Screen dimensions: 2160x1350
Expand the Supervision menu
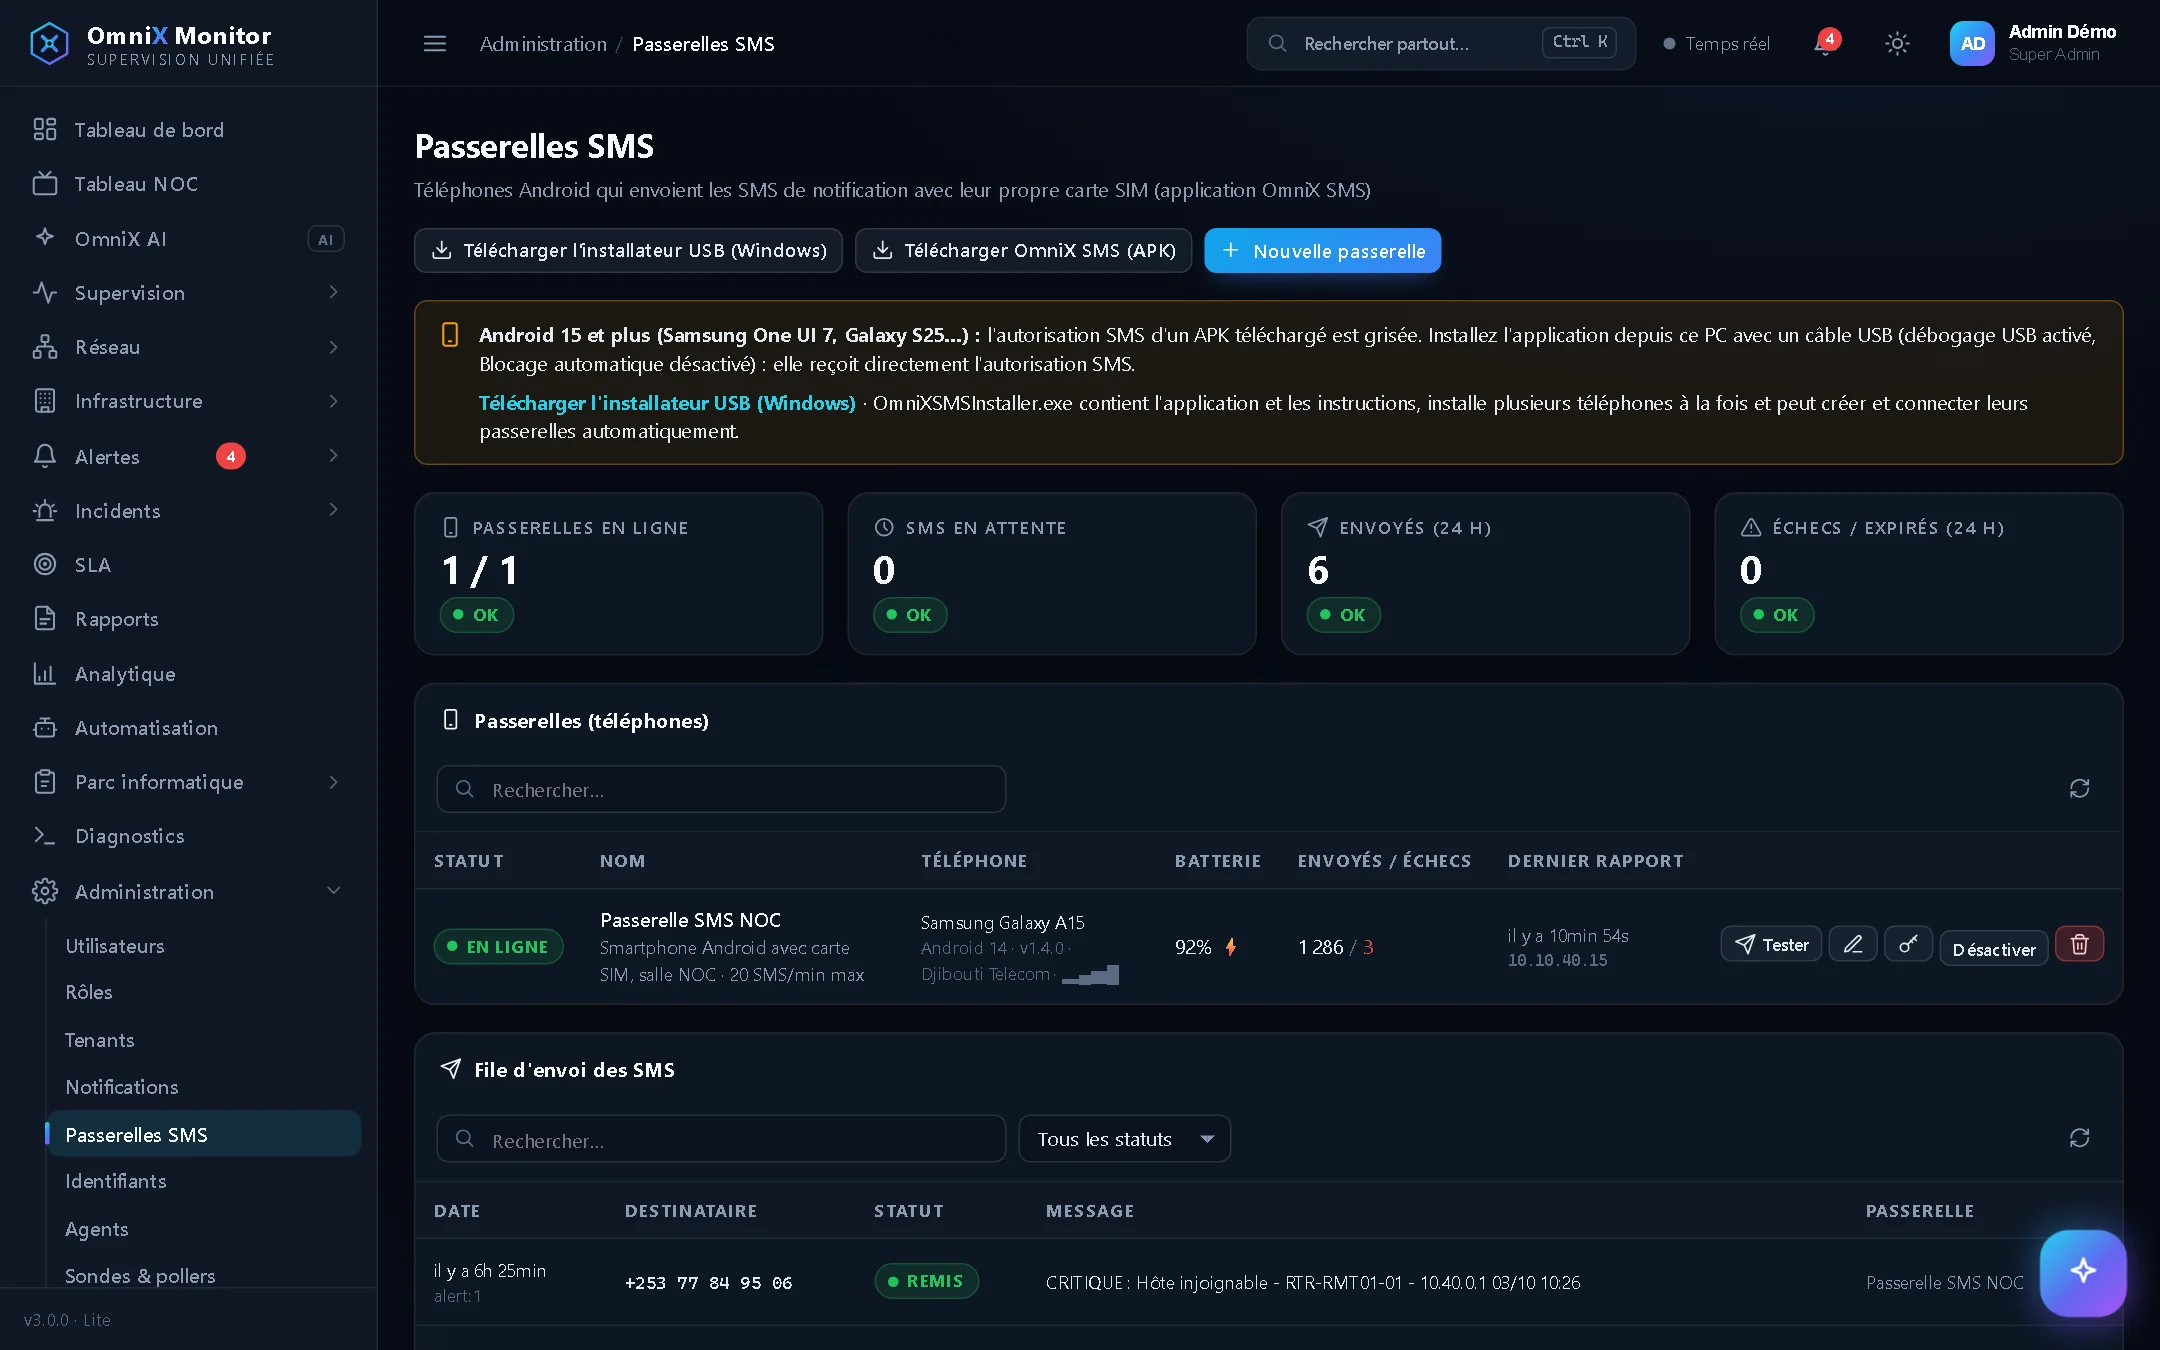tap(188, 293)
